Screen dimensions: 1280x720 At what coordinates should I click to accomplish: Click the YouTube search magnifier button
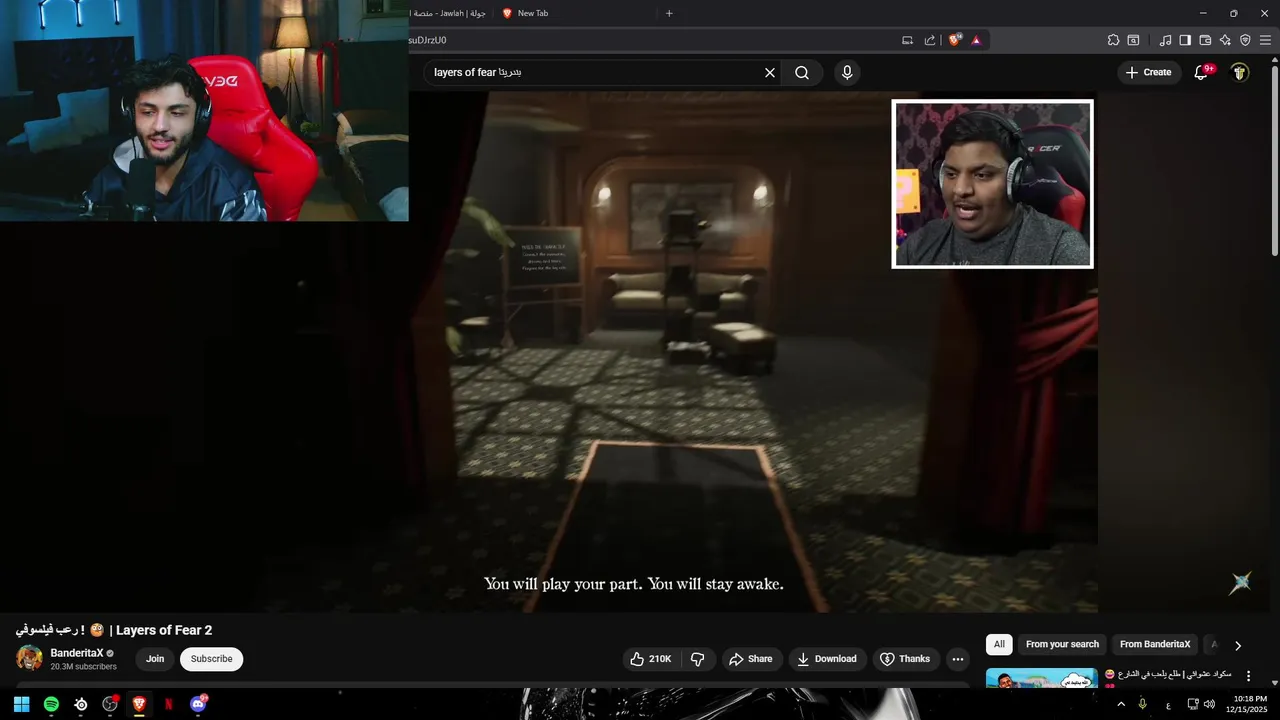[802, 73]
